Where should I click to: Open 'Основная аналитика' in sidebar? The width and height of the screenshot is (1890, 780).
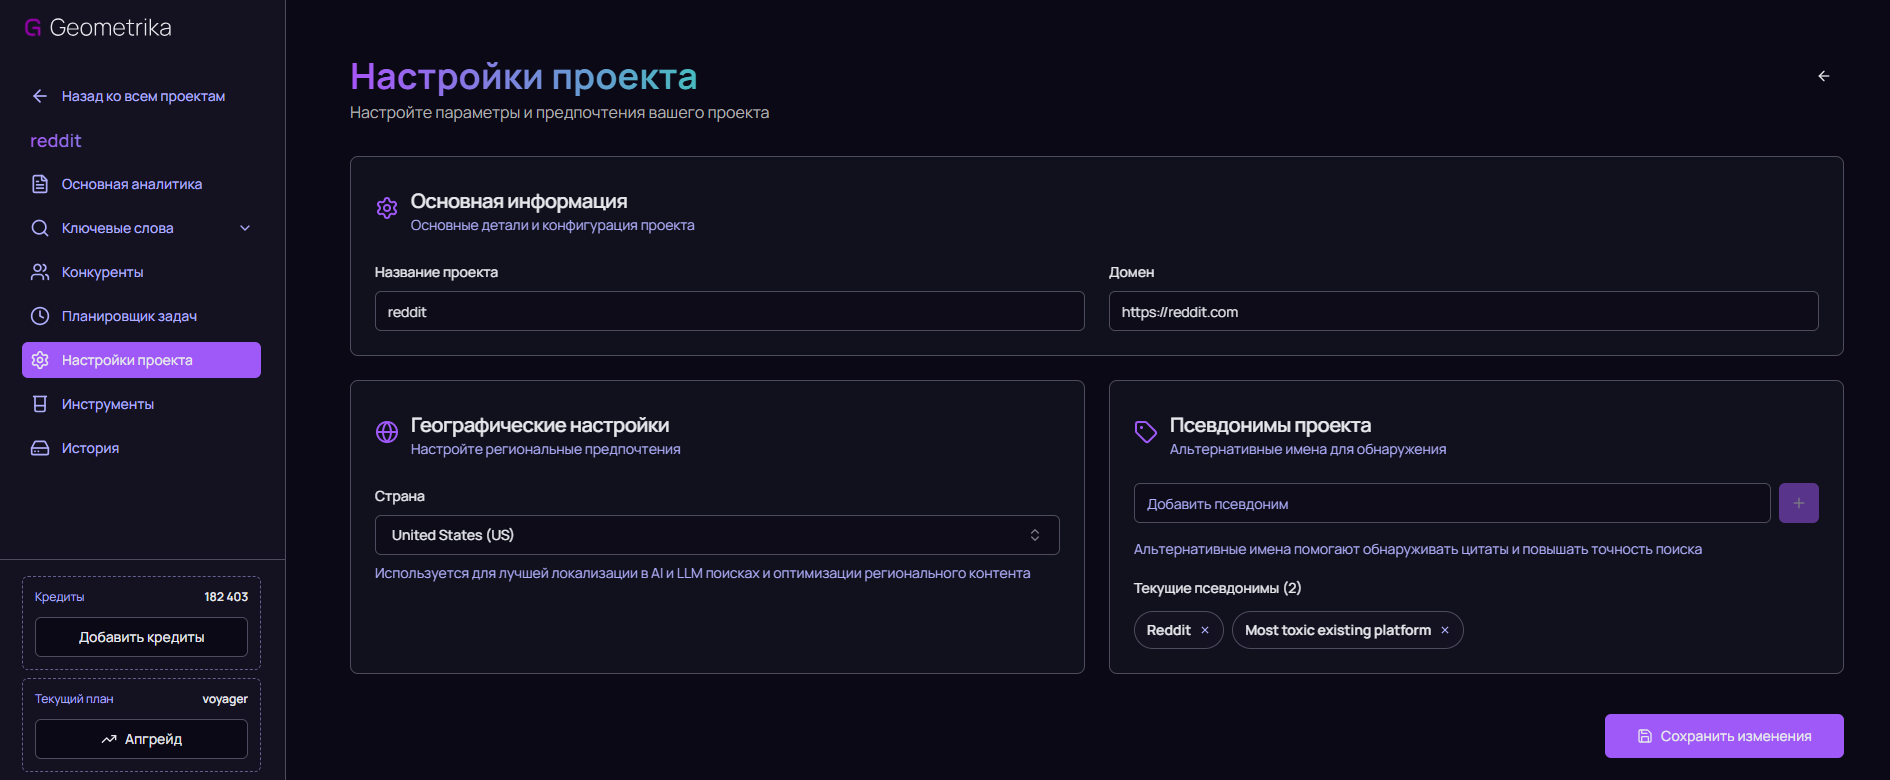click(x=141, y=184)
